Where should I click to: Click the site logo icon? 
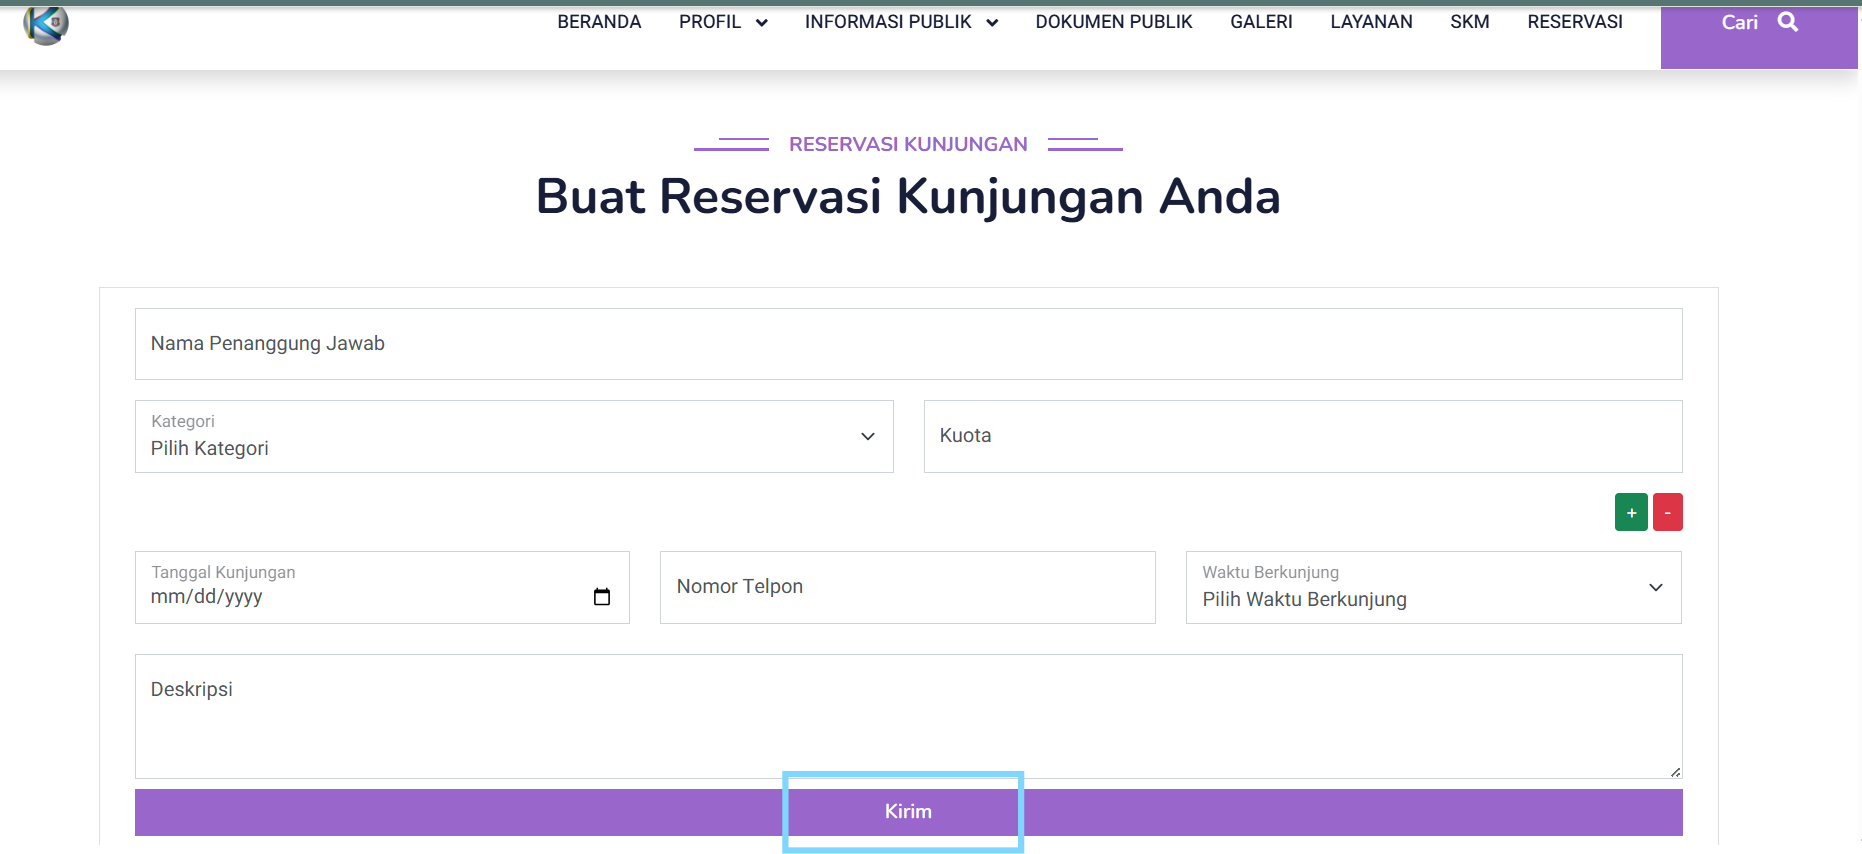point(46,25)
